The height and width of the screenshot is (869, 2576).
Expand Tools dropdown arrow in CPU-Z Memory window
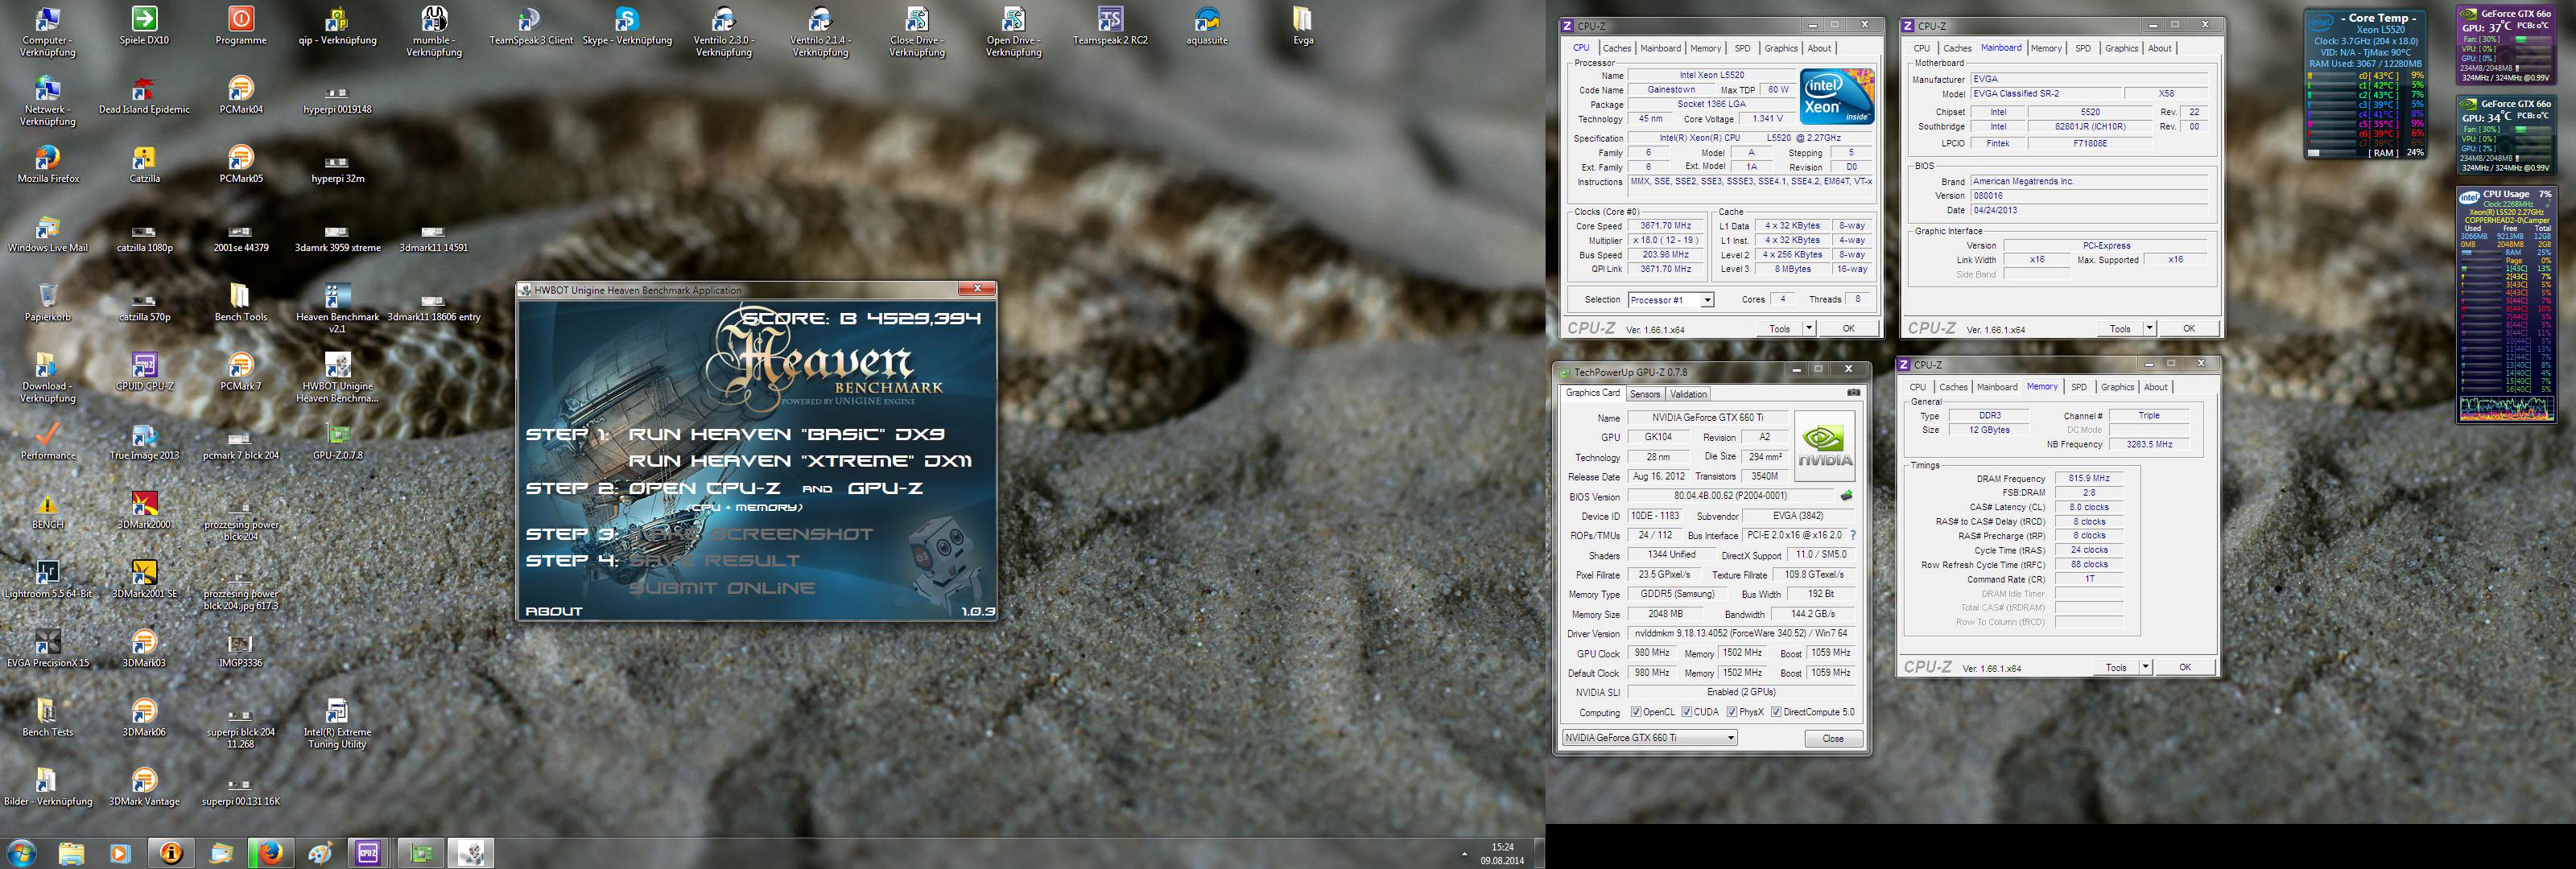[2145, 667]
